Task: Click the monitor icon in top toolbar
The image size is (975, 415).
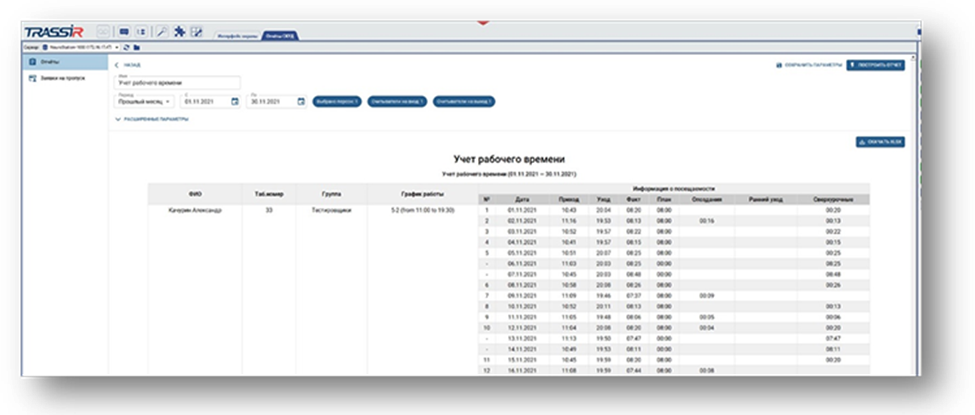Action: 124,32
